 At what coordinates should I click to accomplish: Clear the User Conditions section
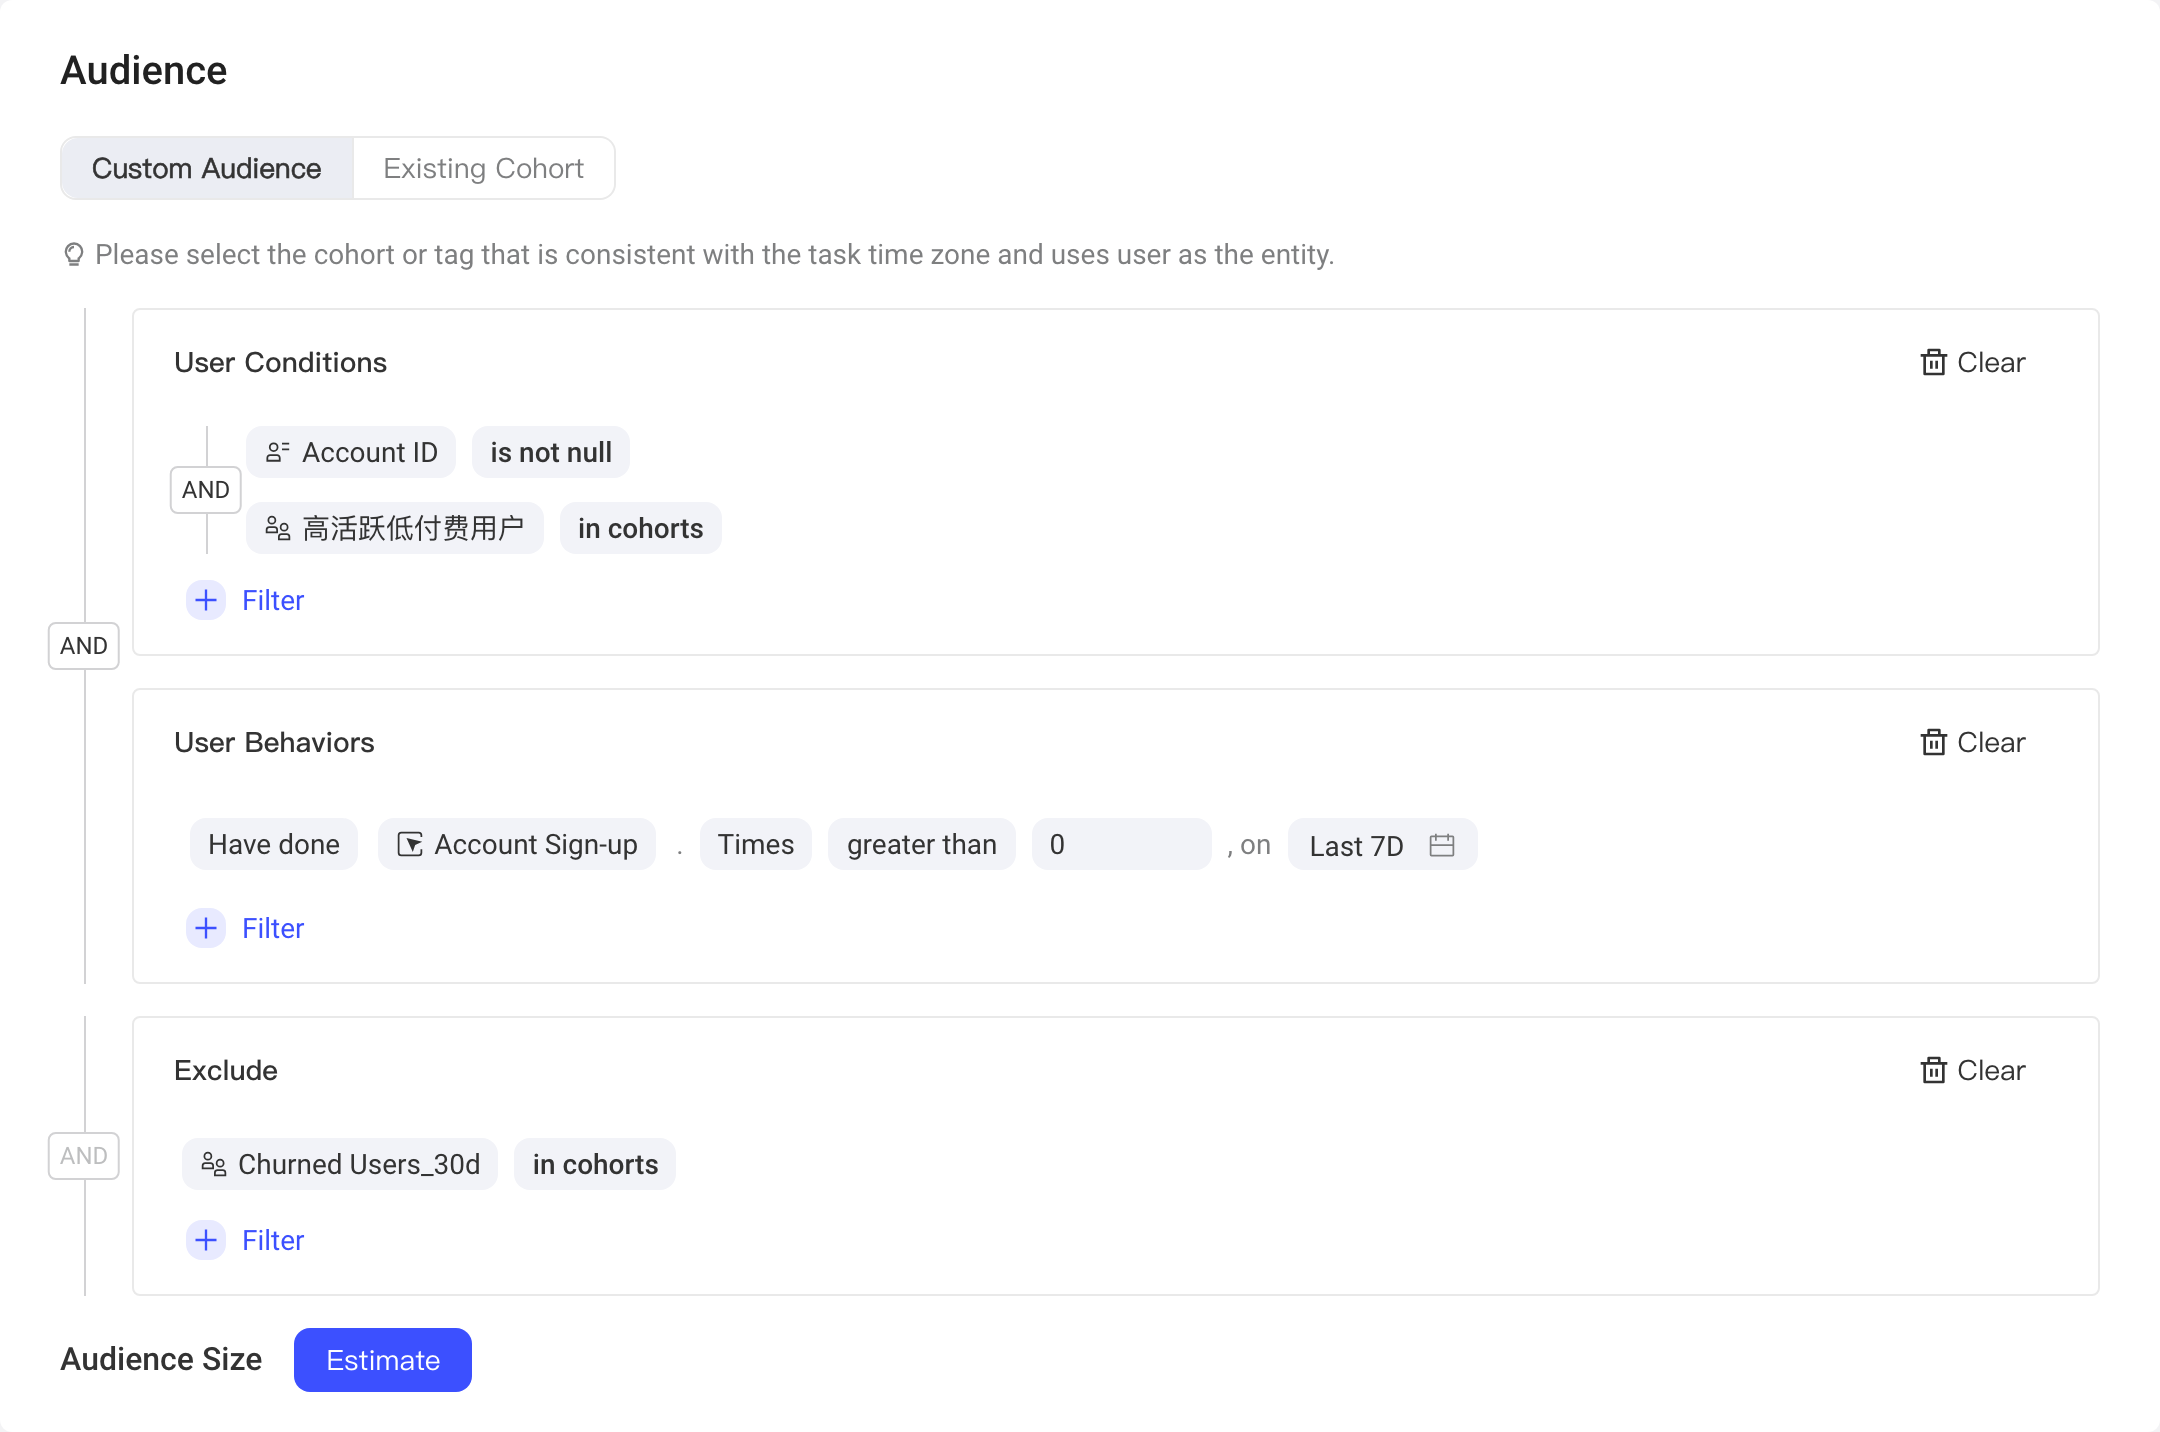pos(1972,362)
